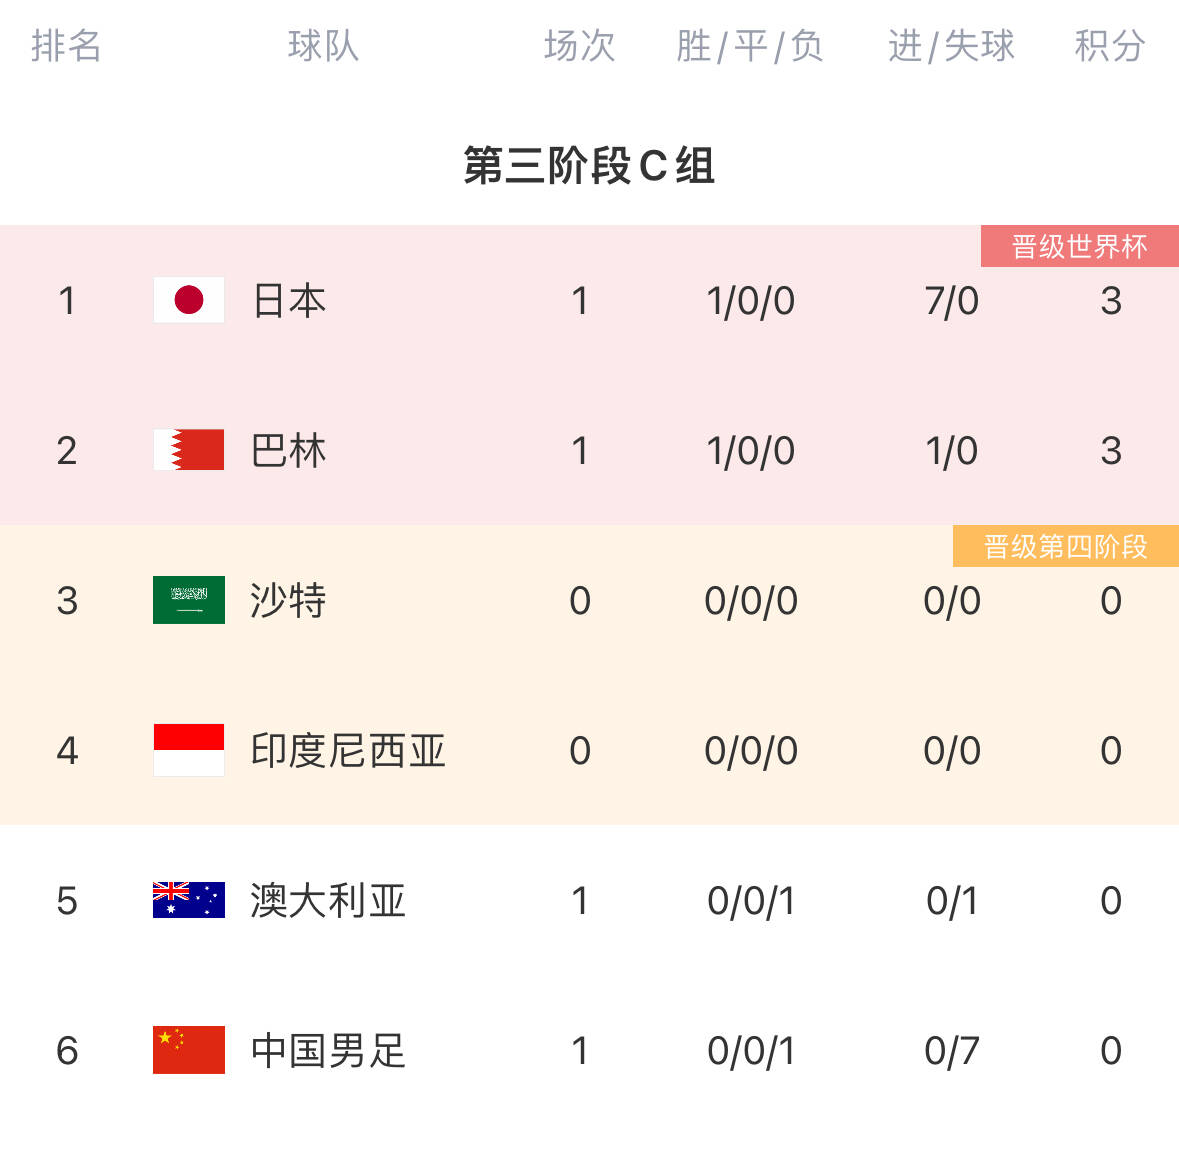The width and height of the screenshot is (1179, 1153).
Task: Open team 日本 details
Action: [289, 301]
